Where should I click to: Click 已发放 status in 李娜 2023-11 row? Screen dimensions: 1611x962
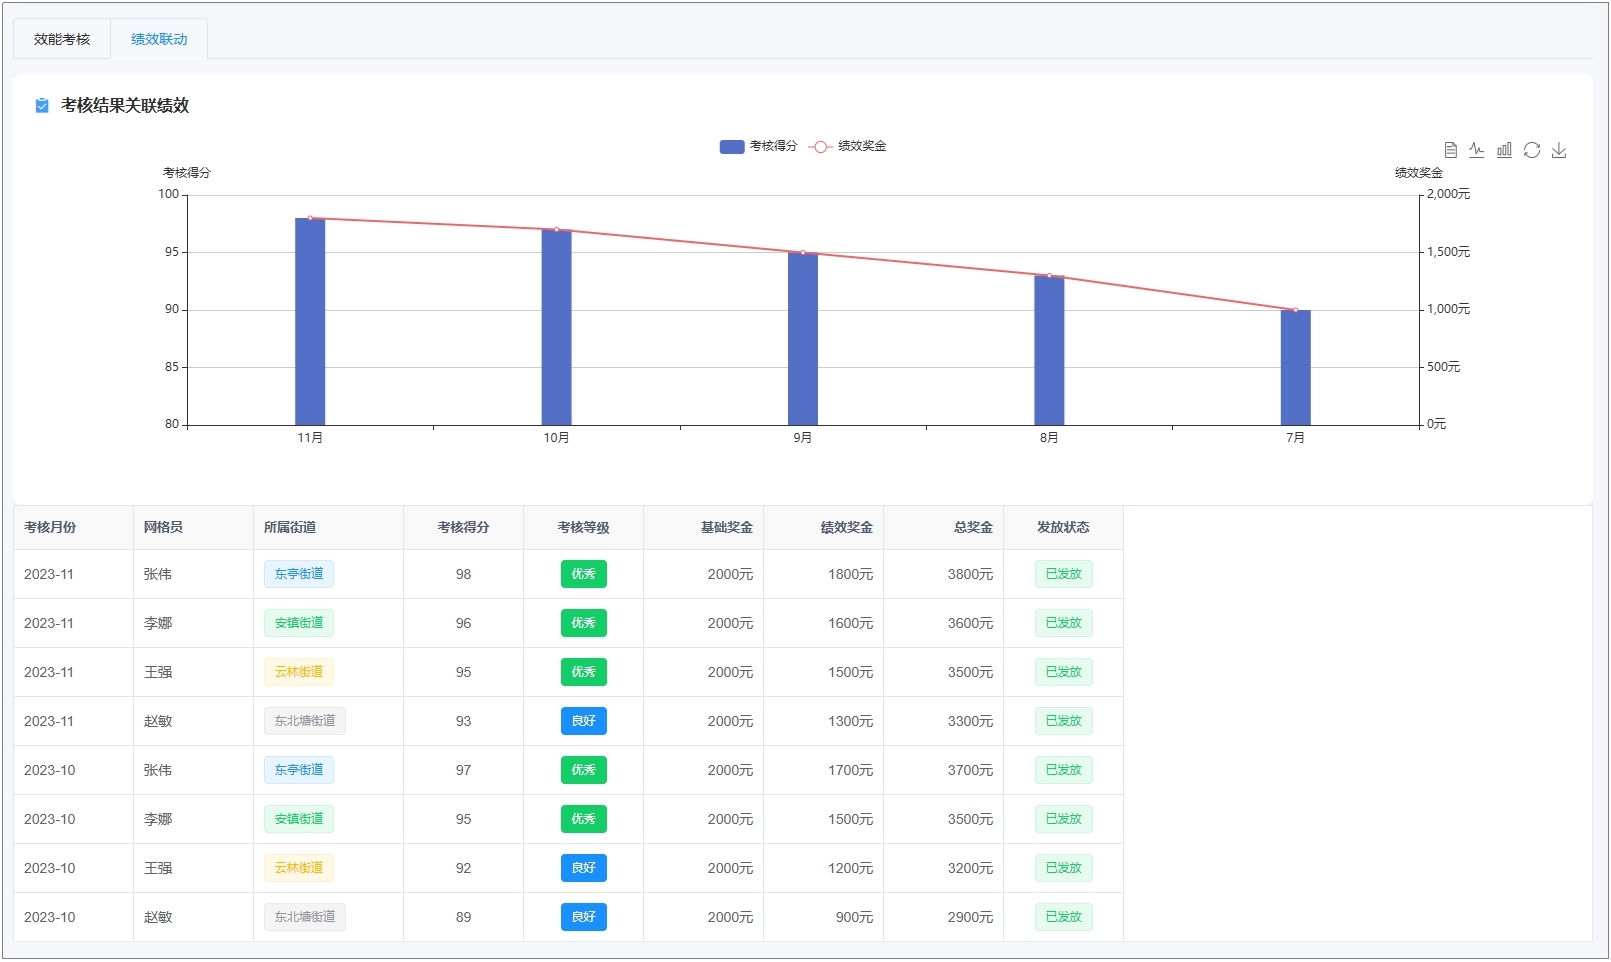1063,623
